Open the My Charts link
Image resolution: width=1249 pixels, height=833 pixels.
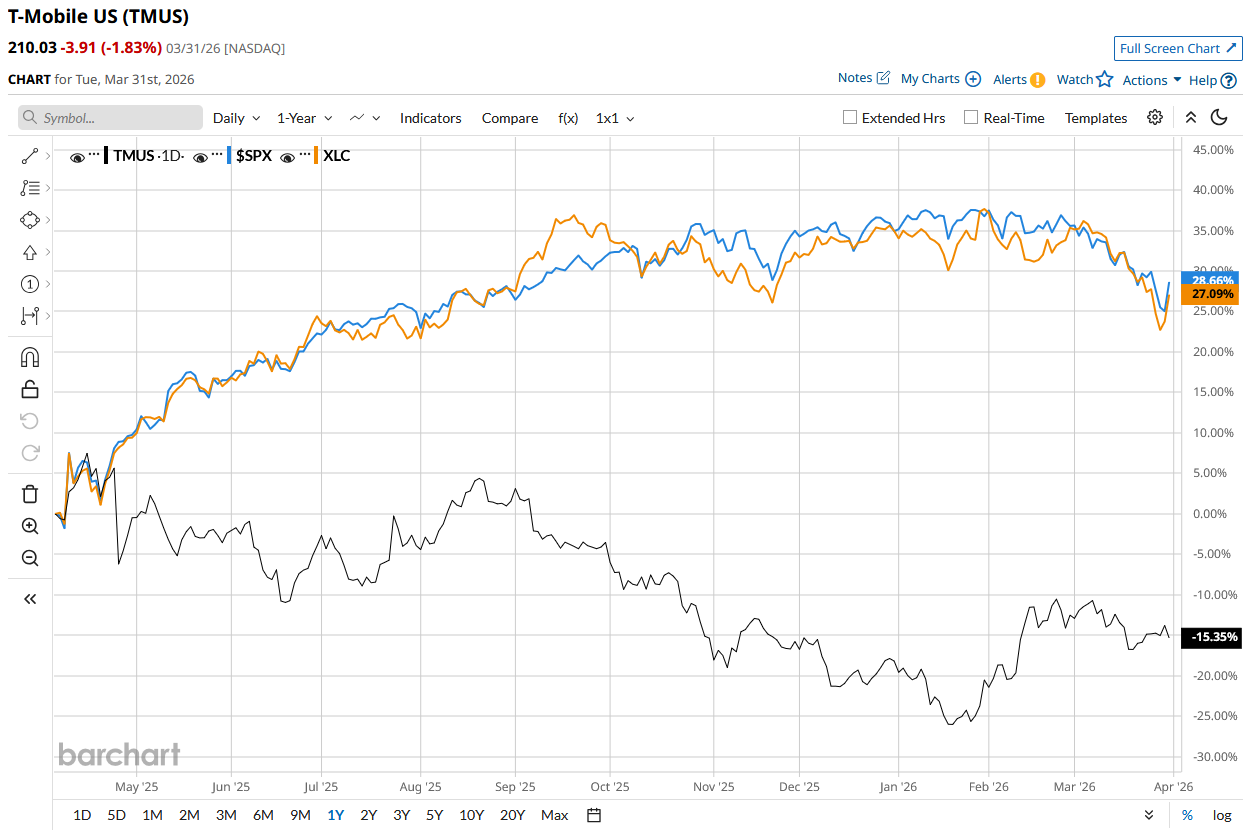click(940, 79)
